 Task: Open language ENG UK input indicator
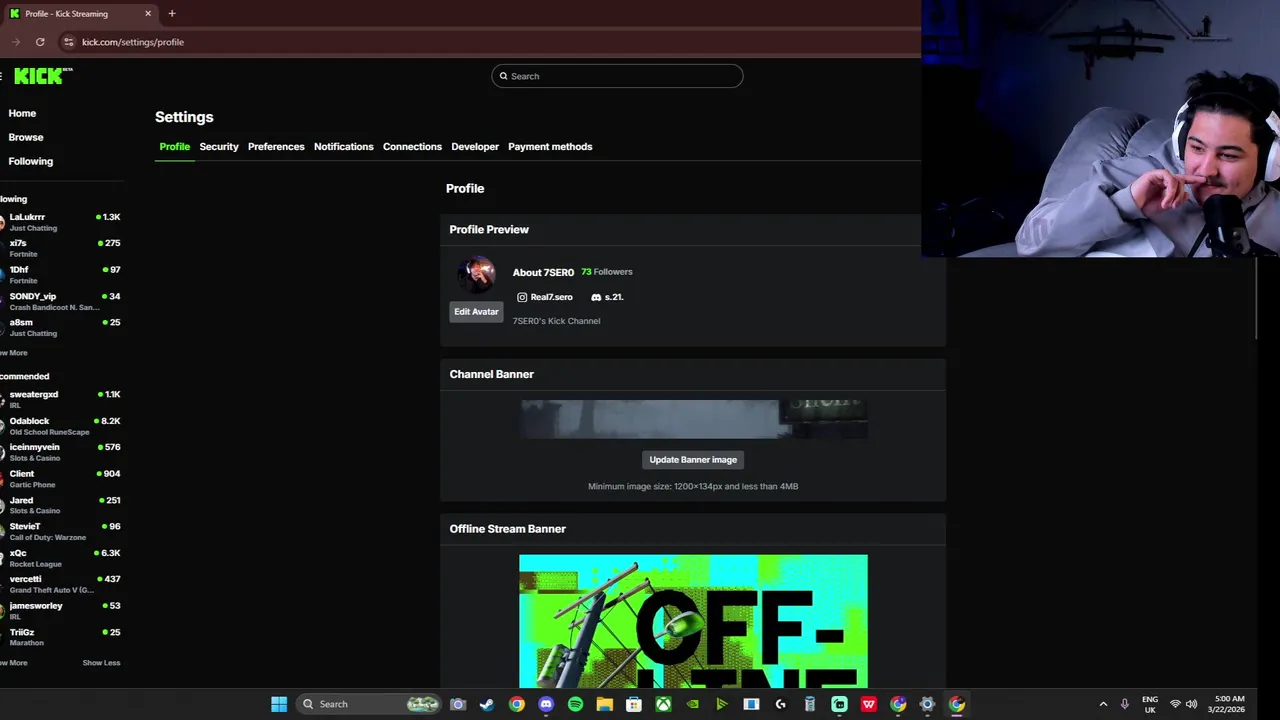pos(1150,704)
